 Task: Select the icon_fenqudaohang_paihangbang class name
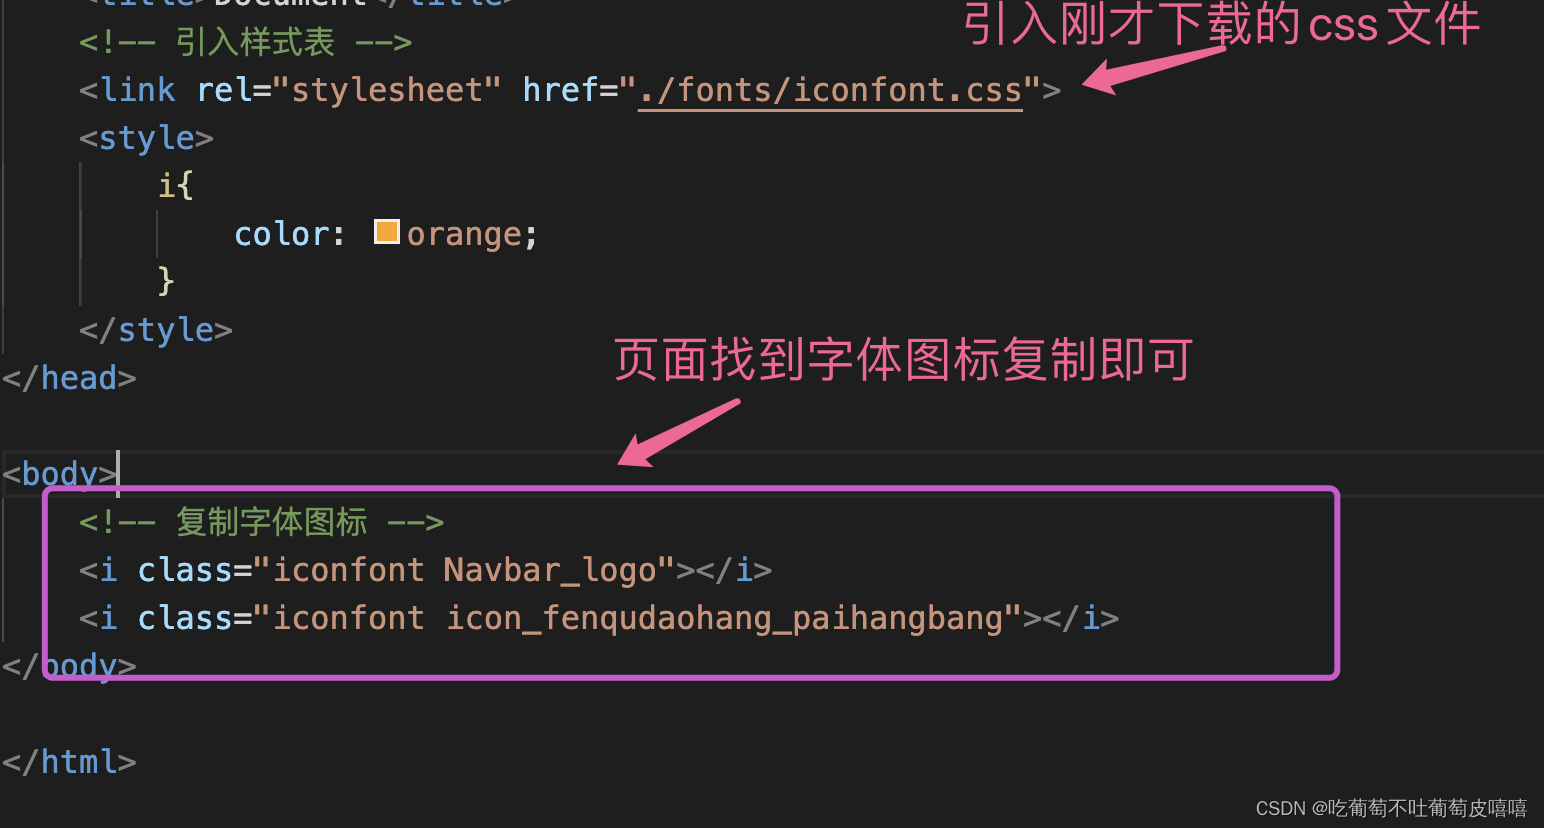pyautogui.click(x=725, y=618)
